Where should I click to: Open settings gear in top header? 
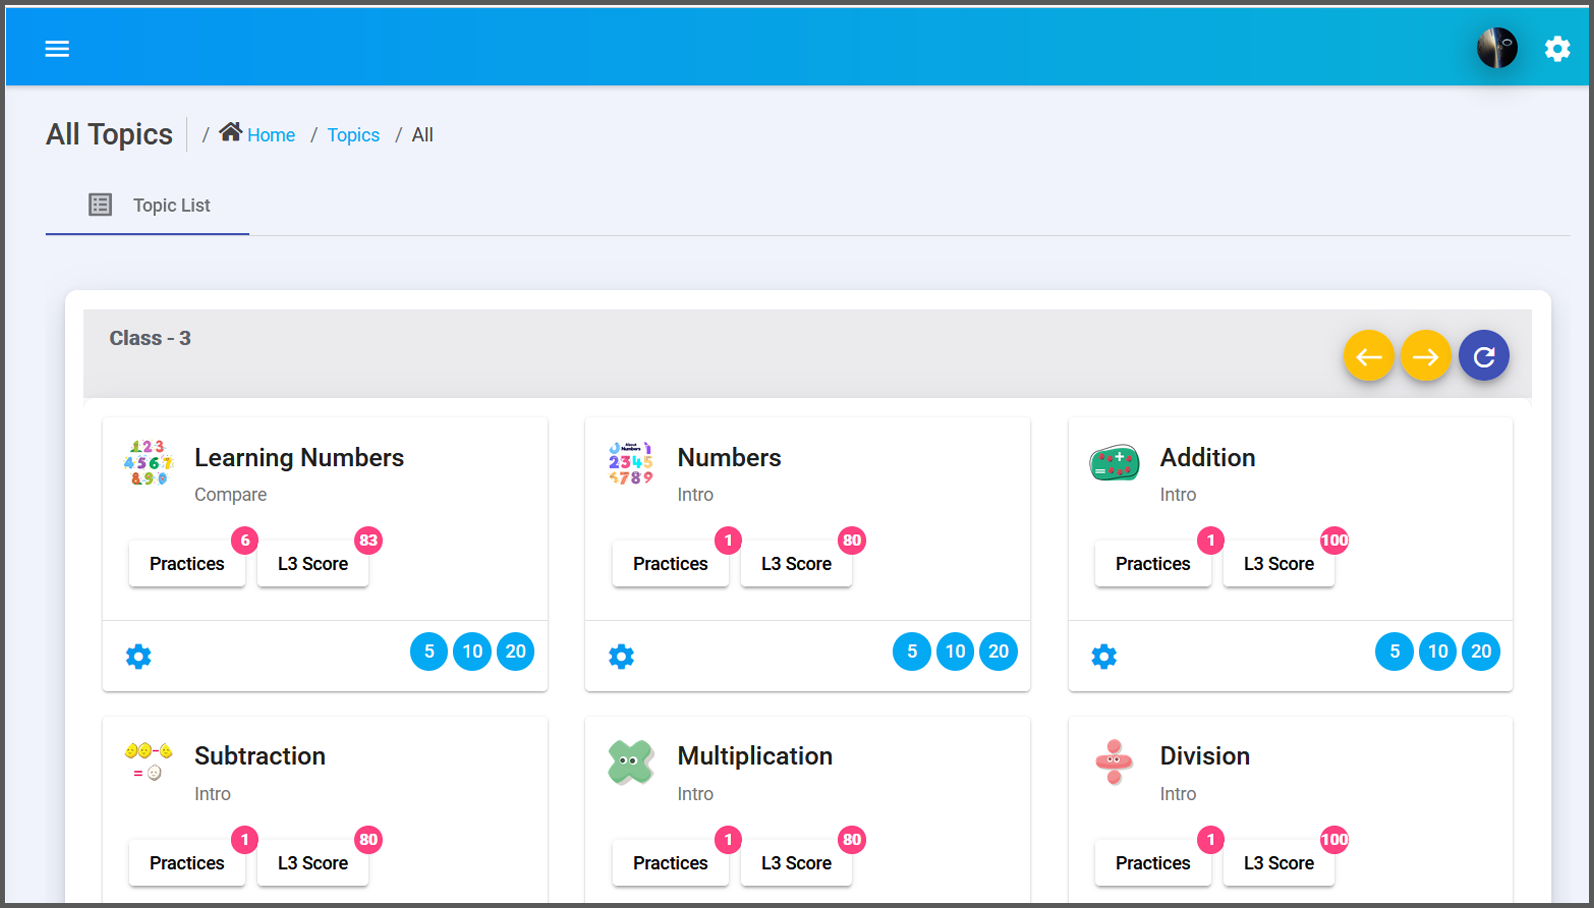[1557, 49]
